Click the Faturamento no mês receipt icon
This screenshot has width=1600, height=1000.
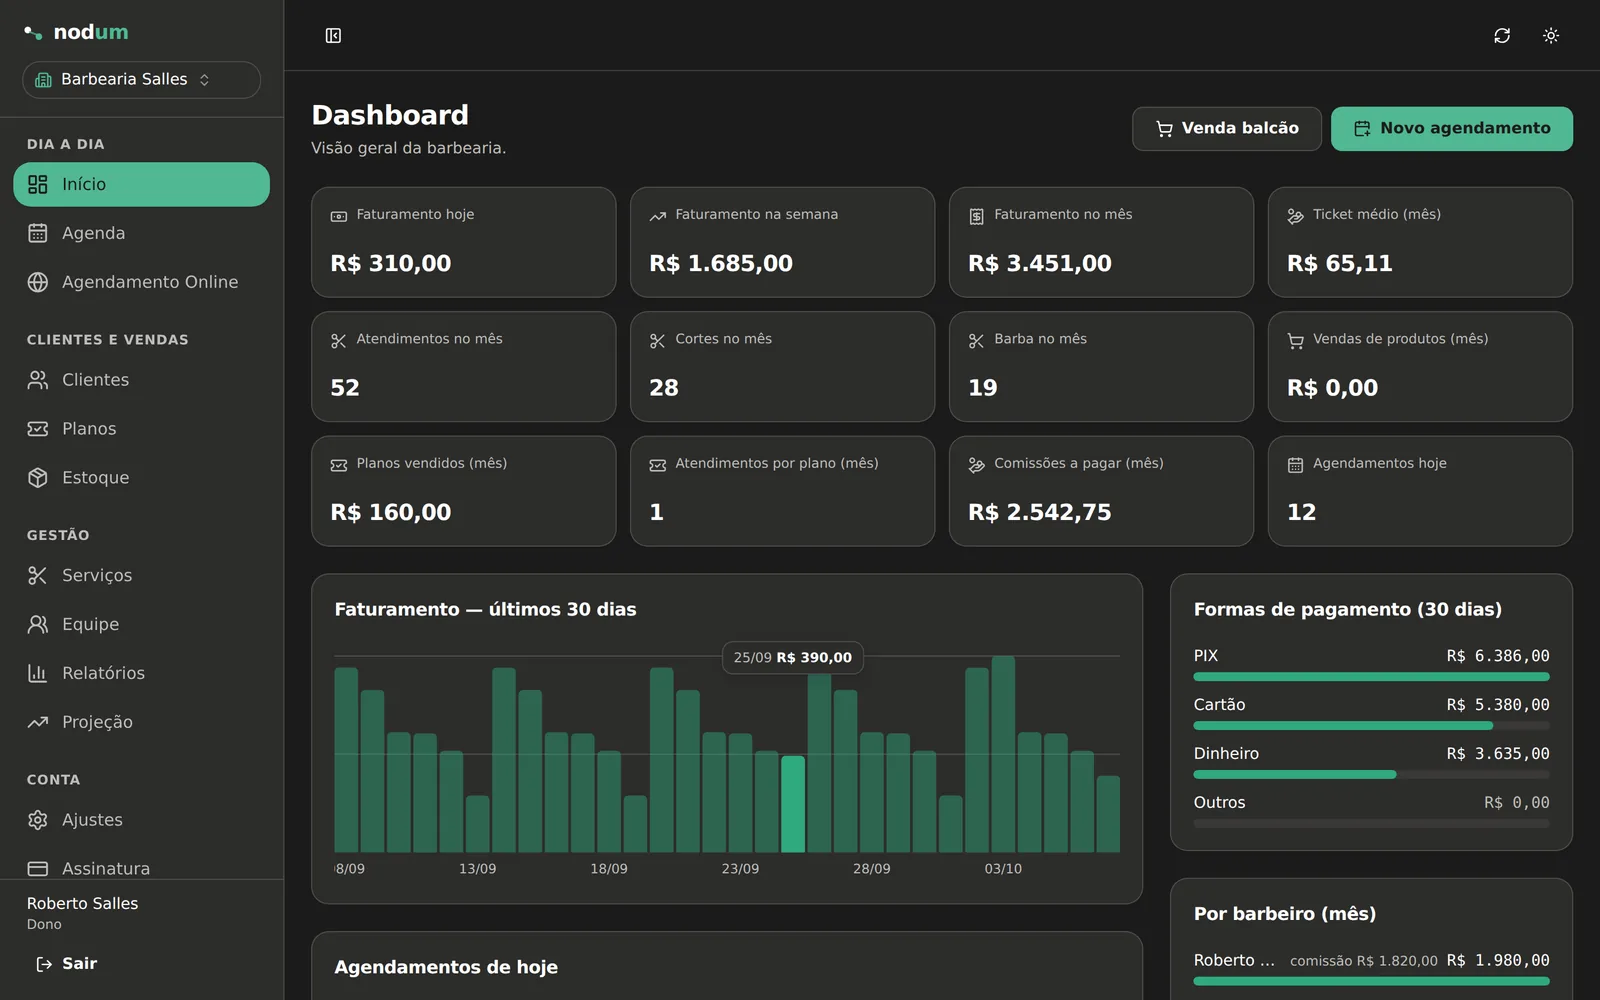(x=977, y=216)
